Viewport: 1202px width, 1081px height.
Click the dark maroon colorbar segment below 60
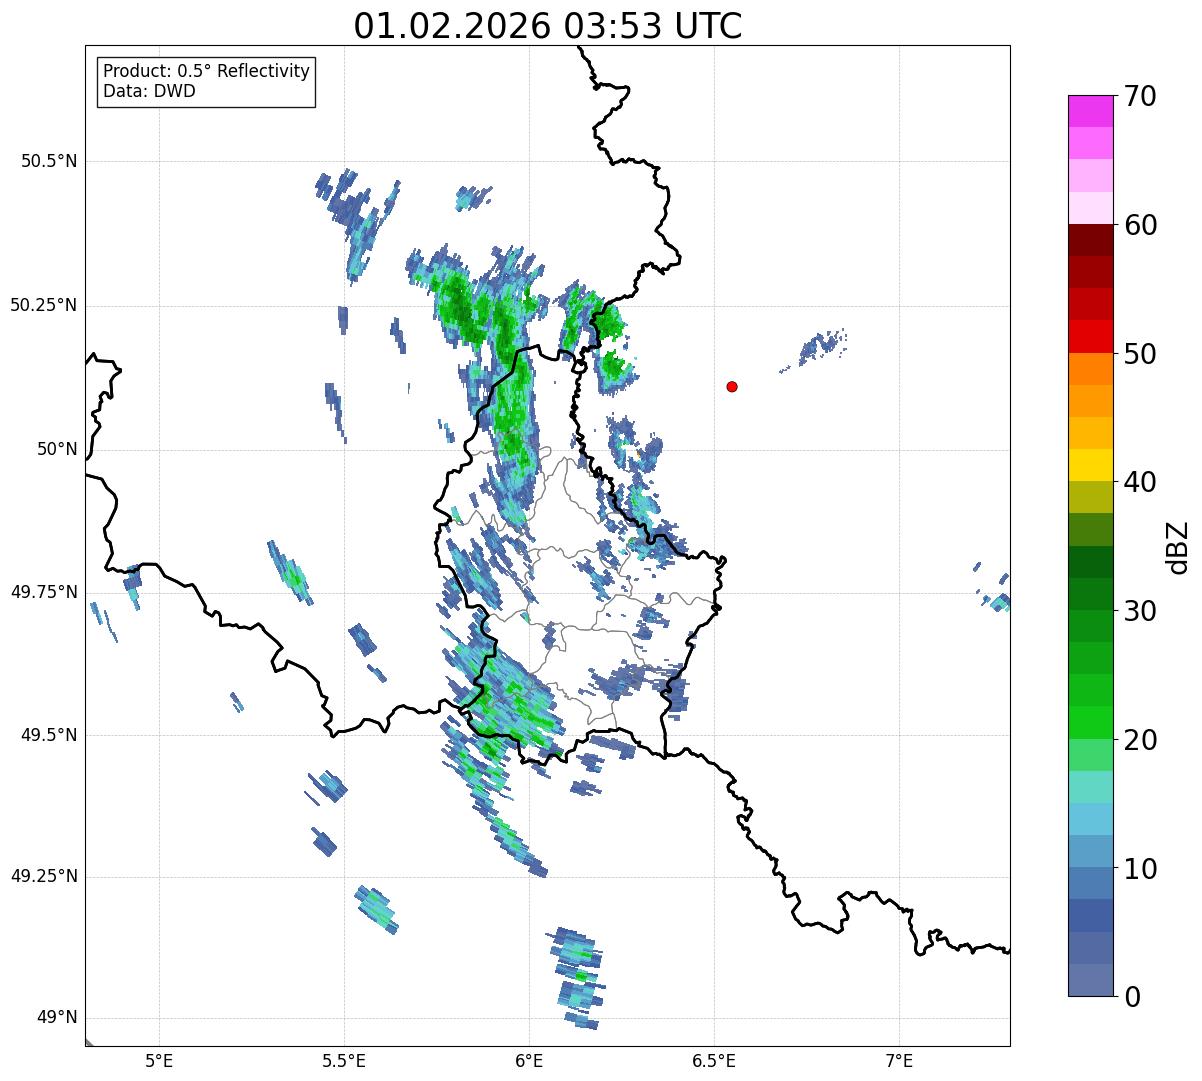pyautogui.click(x=1091, y=240)
